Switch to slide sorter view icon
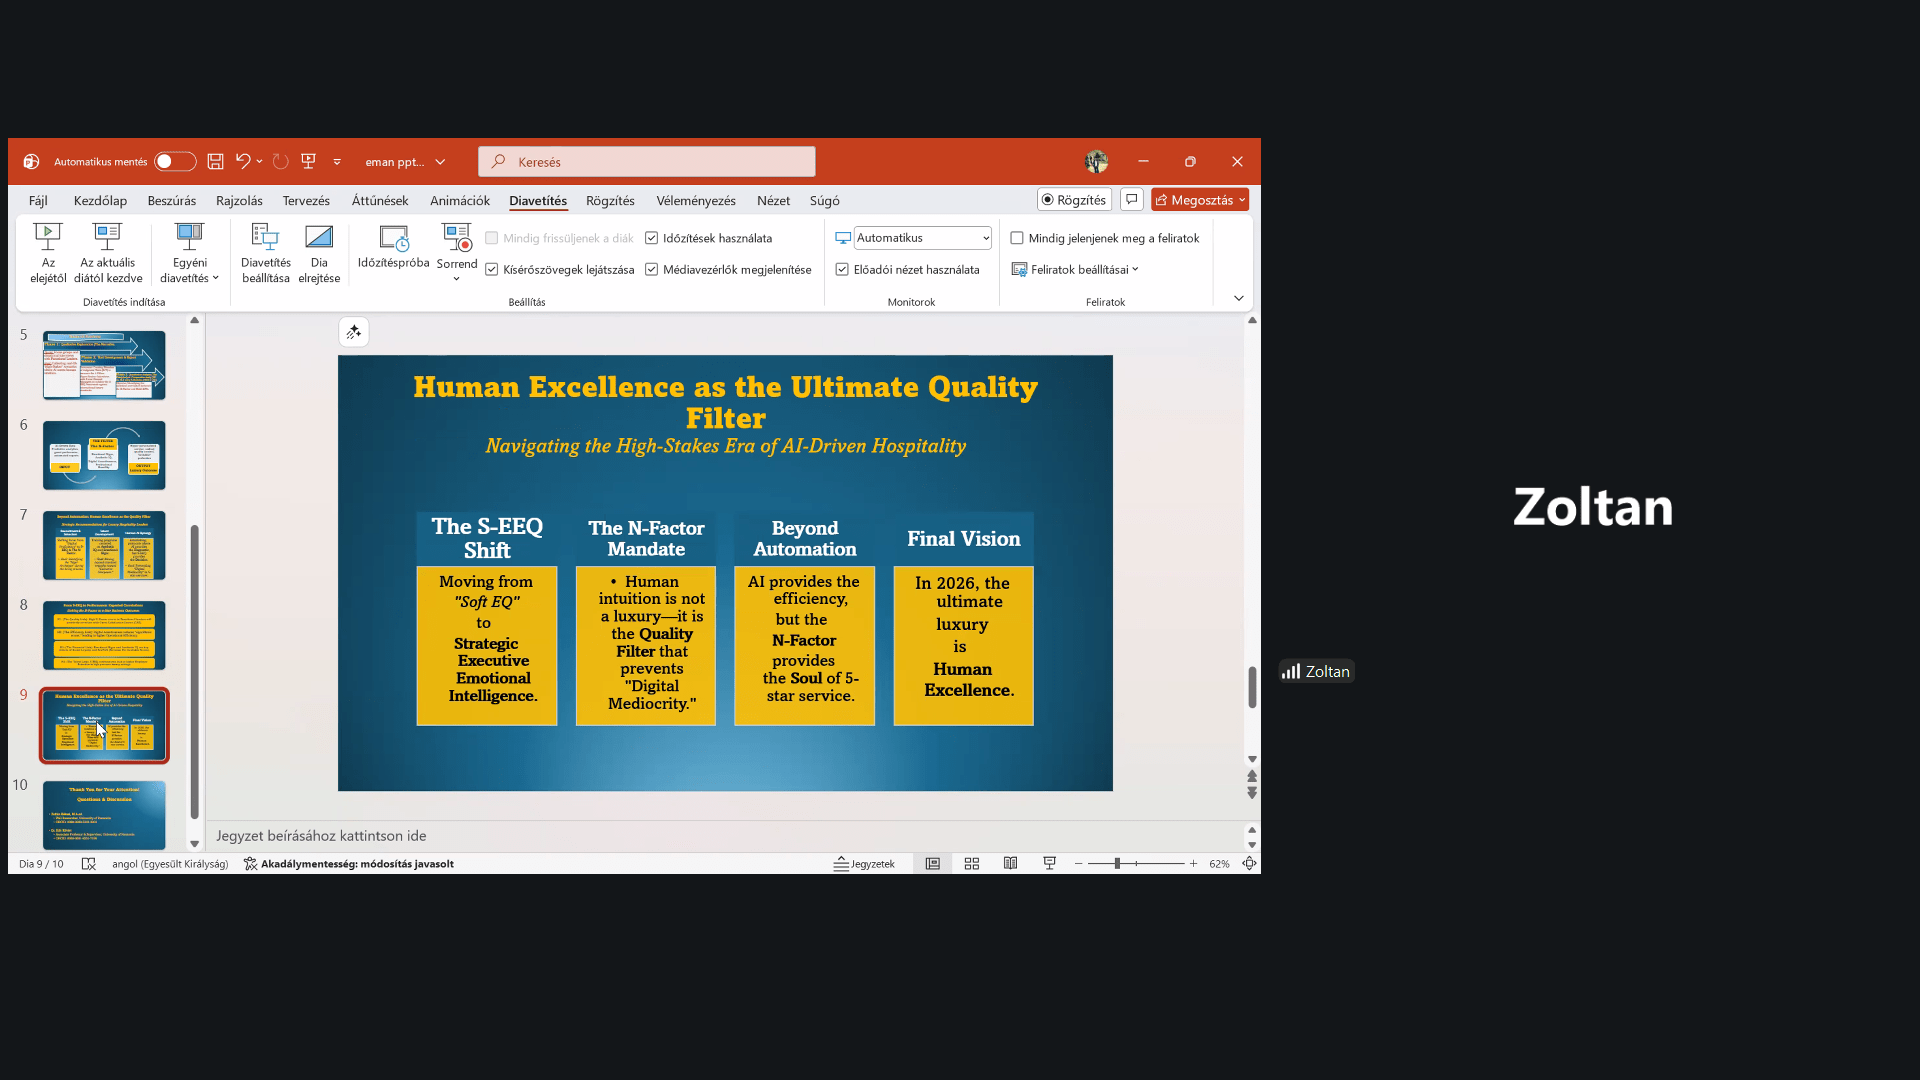This screenshot has height=1080, width=1920. point(971,864)
